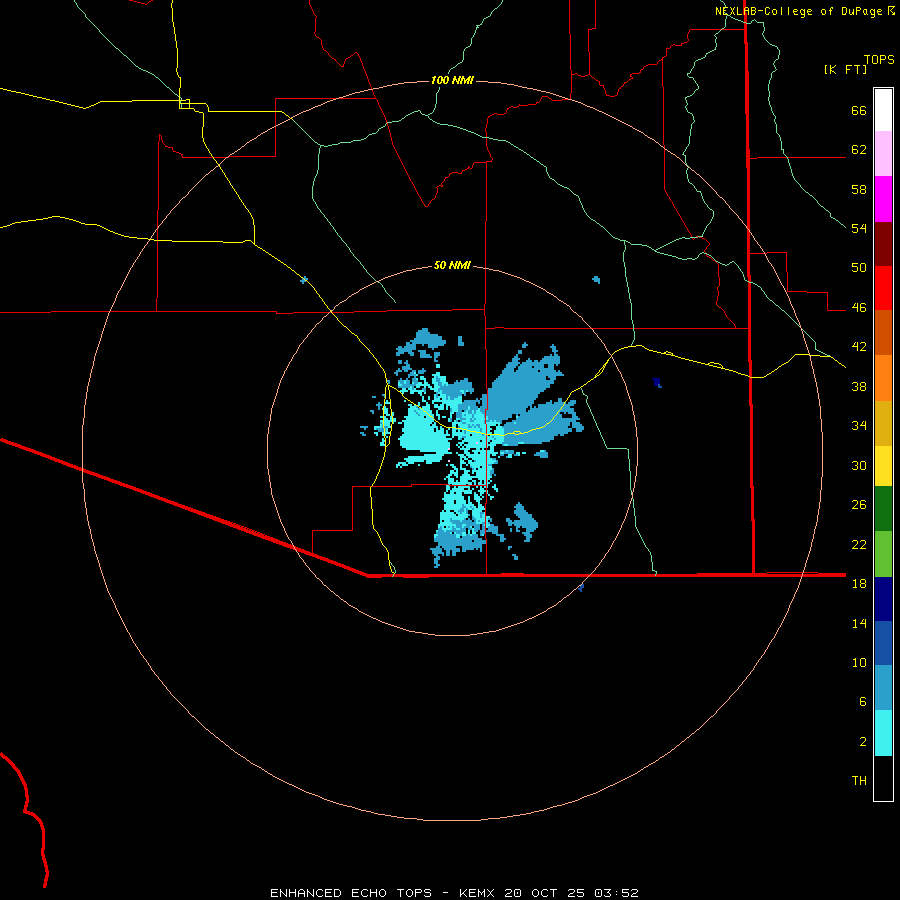Click legend value 34
The image size is (900, 900).
pos(859,426)
